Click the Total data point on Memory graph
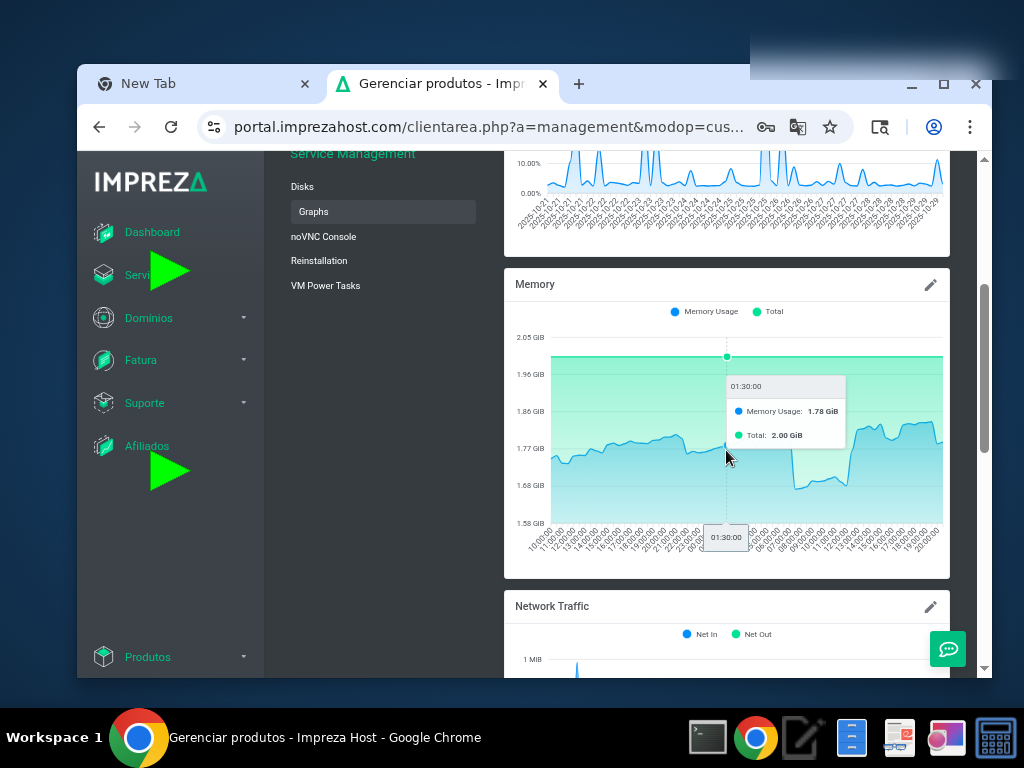 pyautogui.click(x=727, y=357)
